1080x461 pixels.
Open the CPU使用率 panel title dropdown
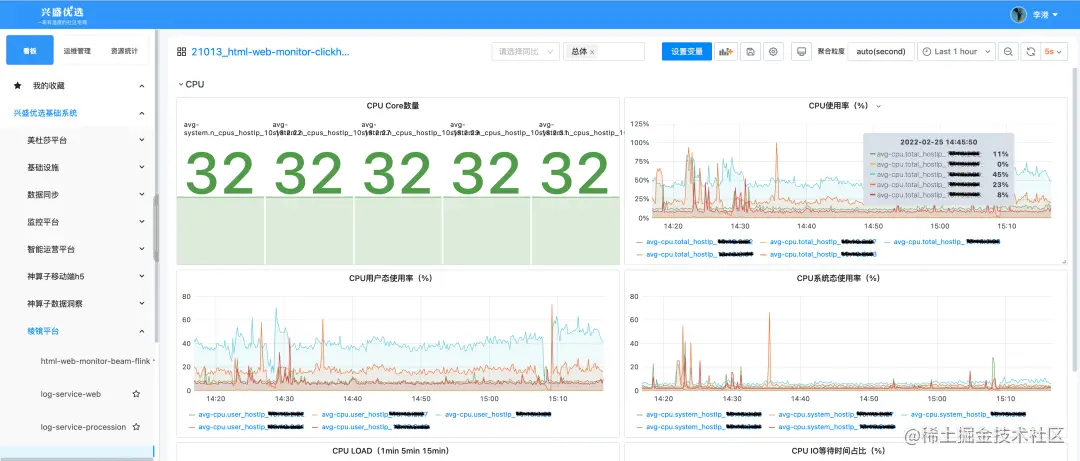pyautogui.click(x=878, y=106)
